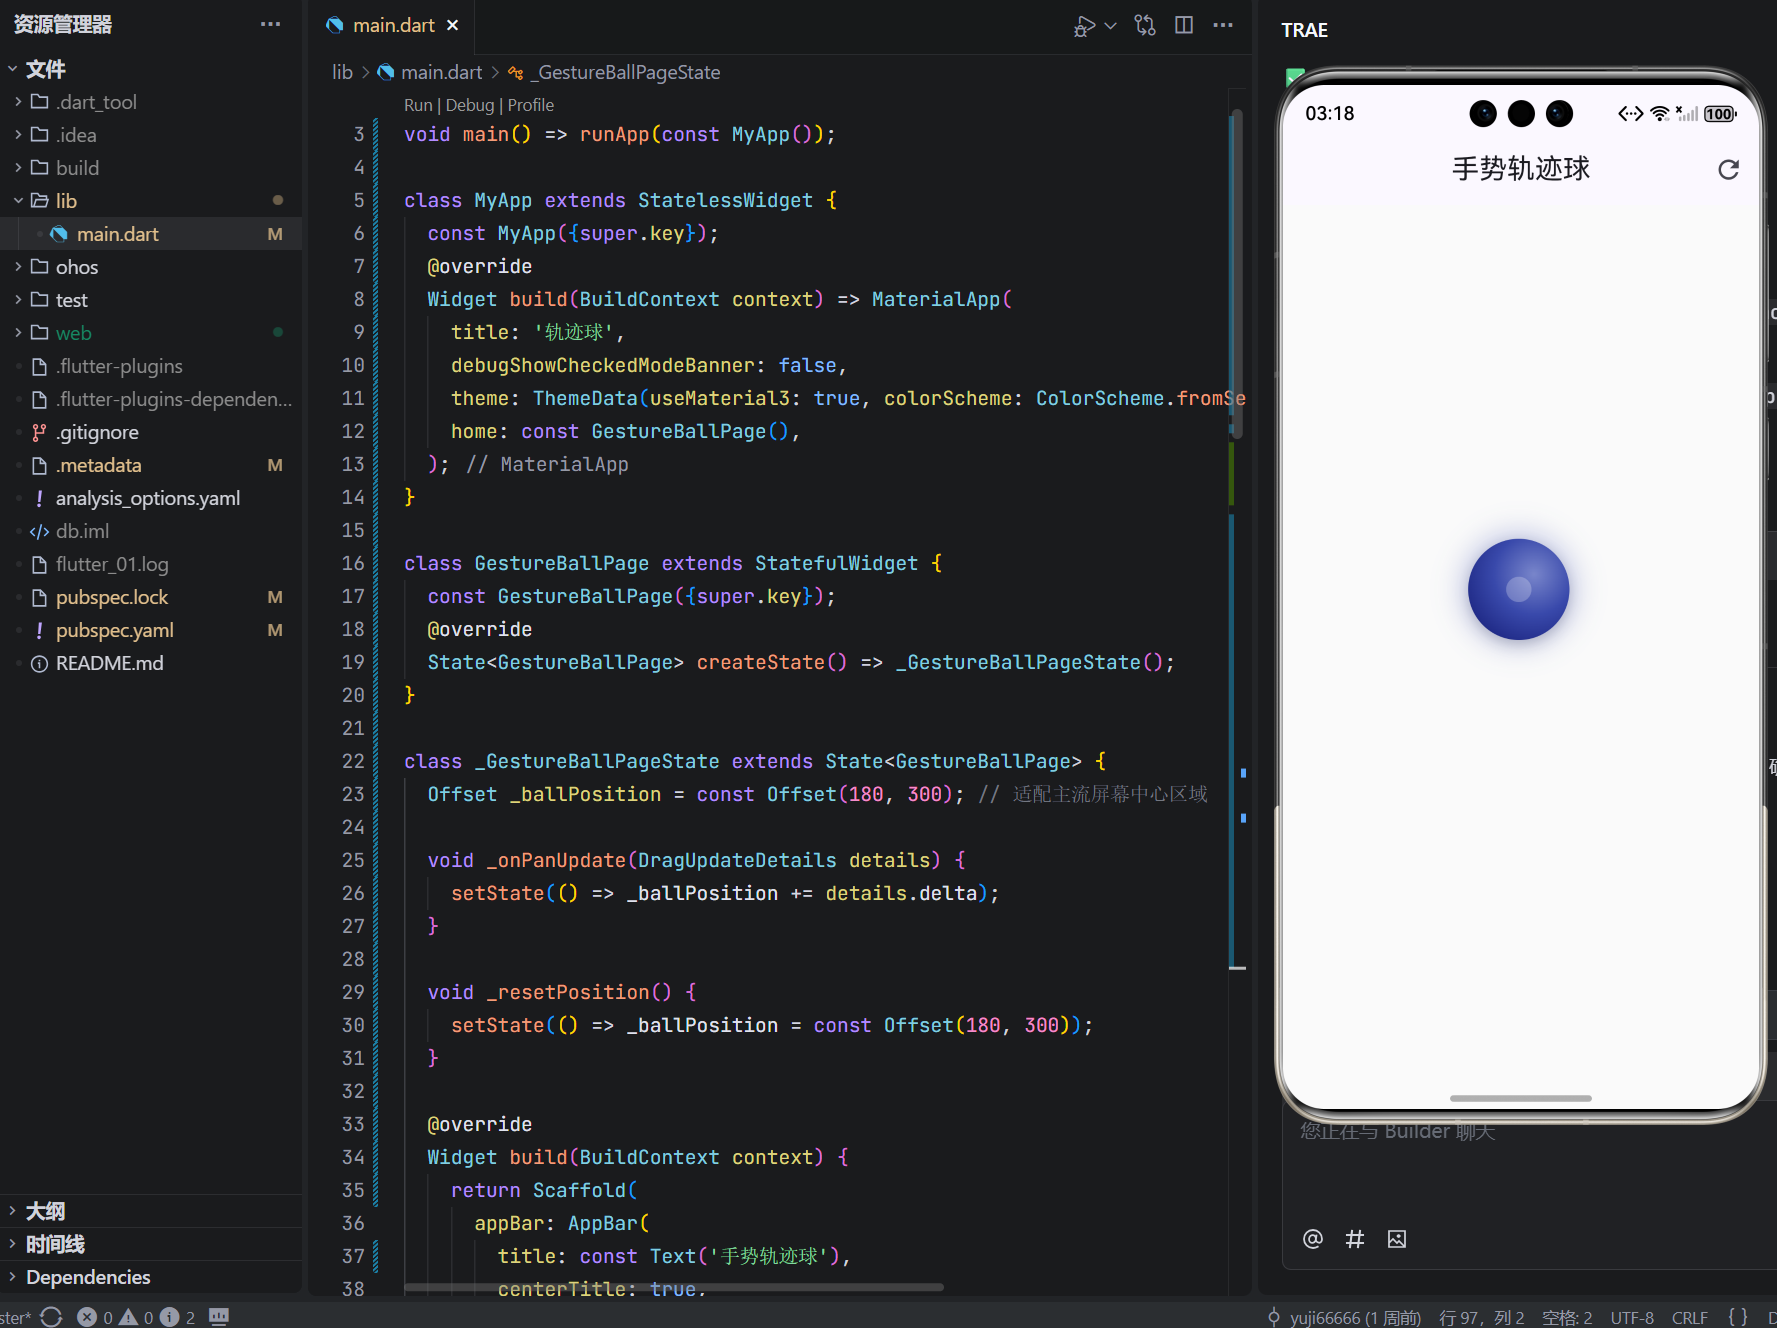The height and width of the screenshot is (1328, 1777).
Task: Click the sync icon in the status bar
Action: [52, 1317]
